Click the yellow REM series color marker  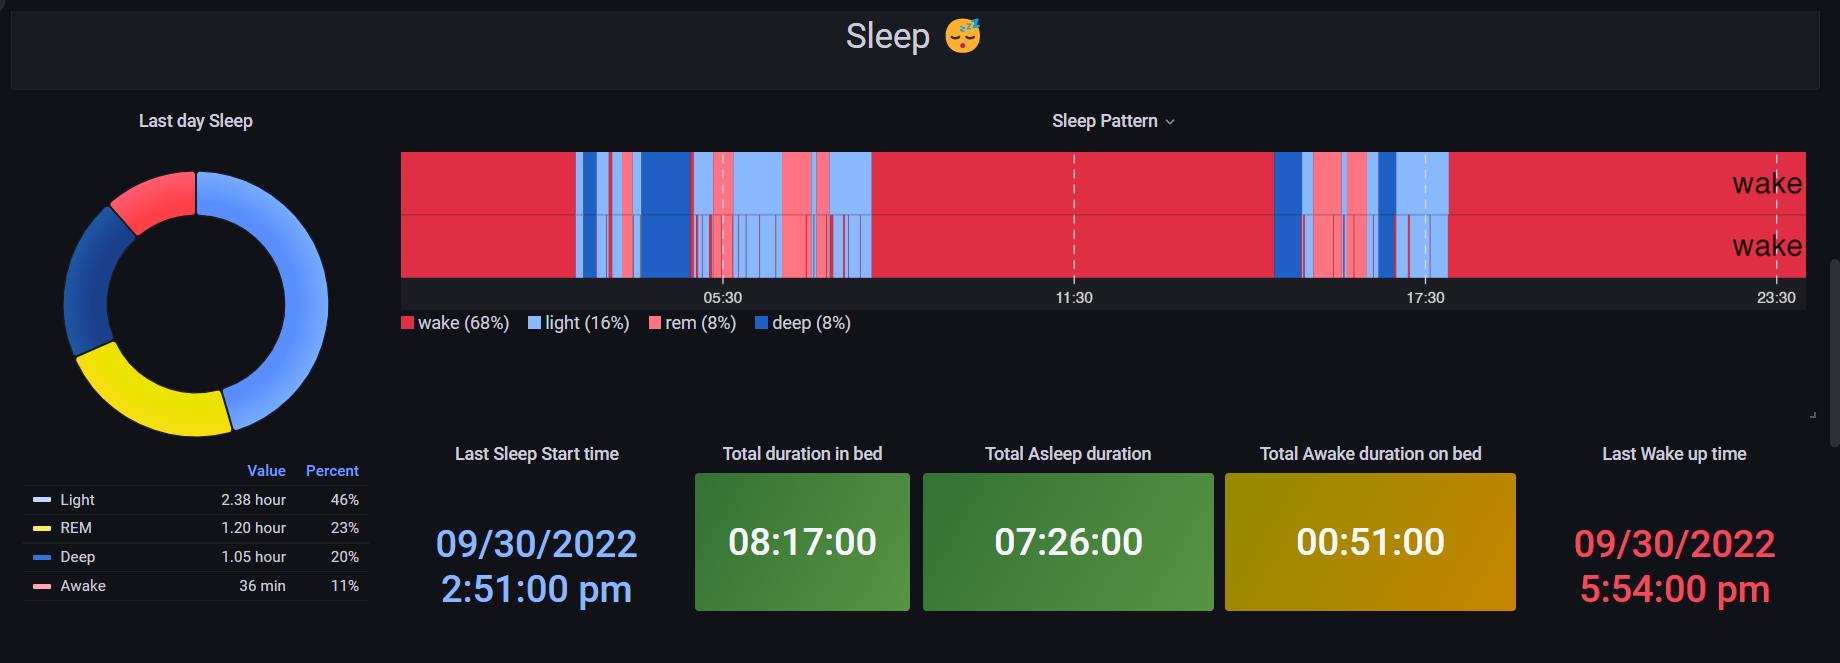click(x=42, y=528)
